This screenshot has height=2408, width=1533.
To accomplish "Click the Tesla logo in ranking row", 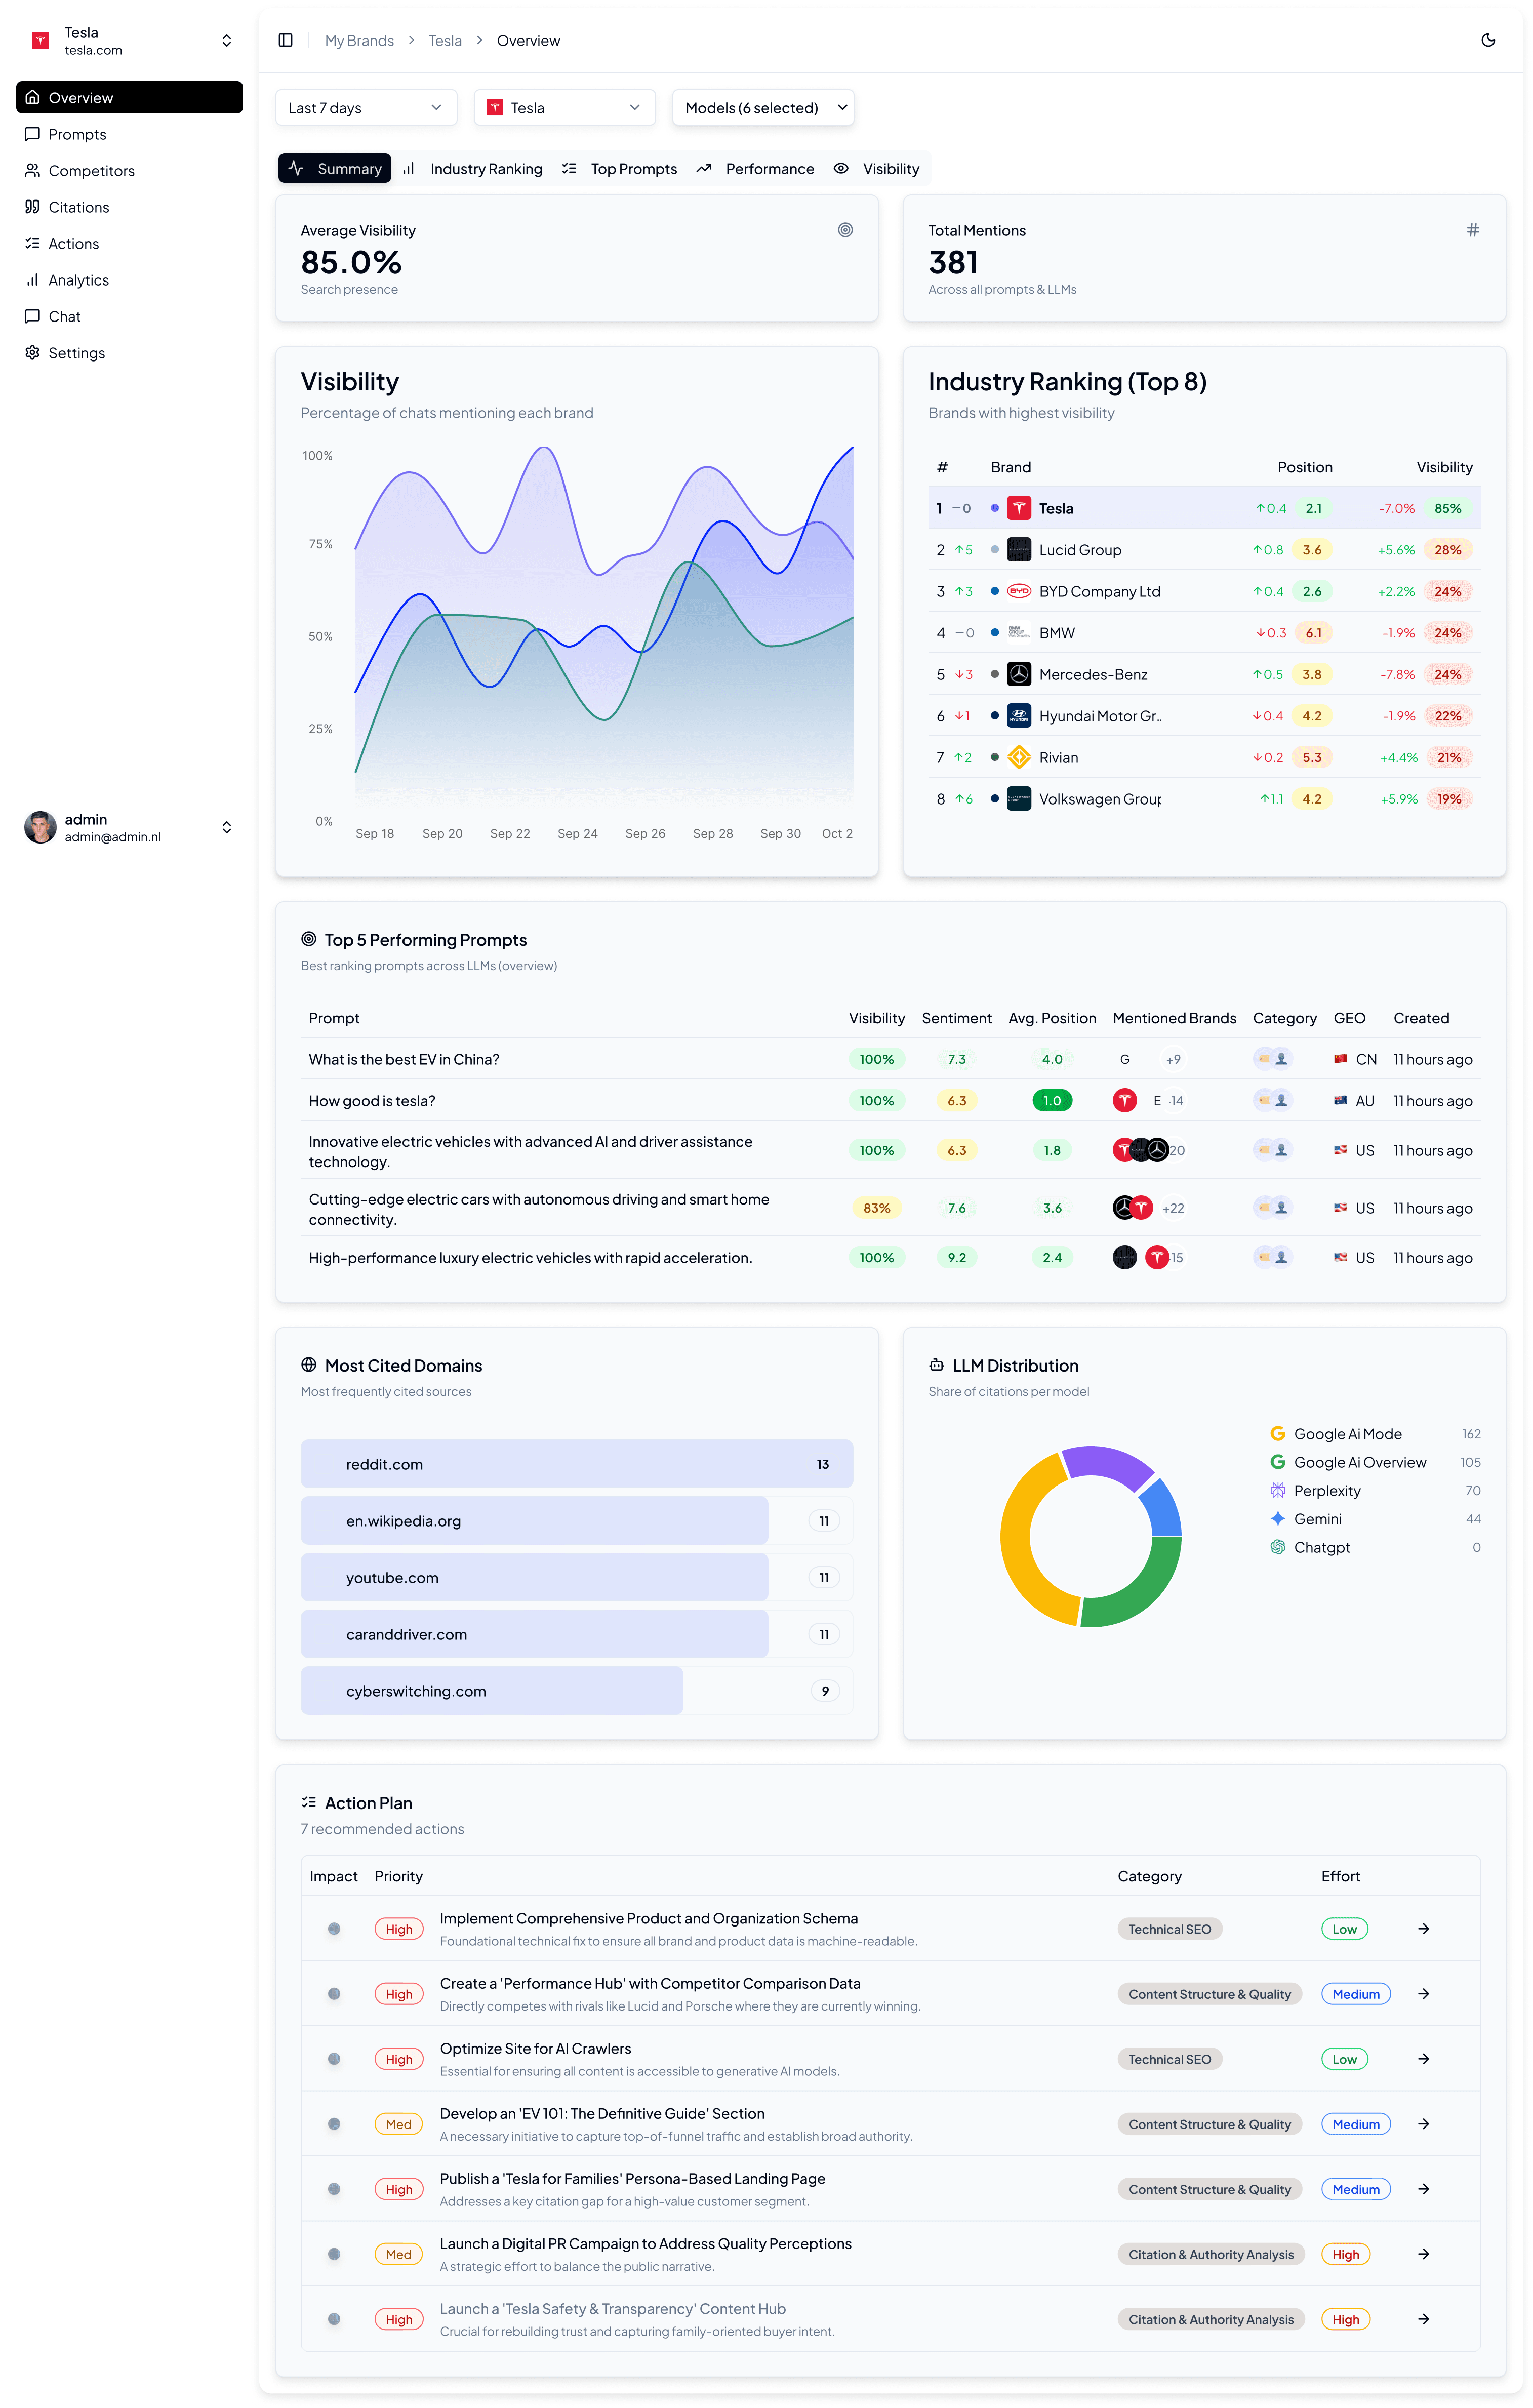I will pos(1018,508).
